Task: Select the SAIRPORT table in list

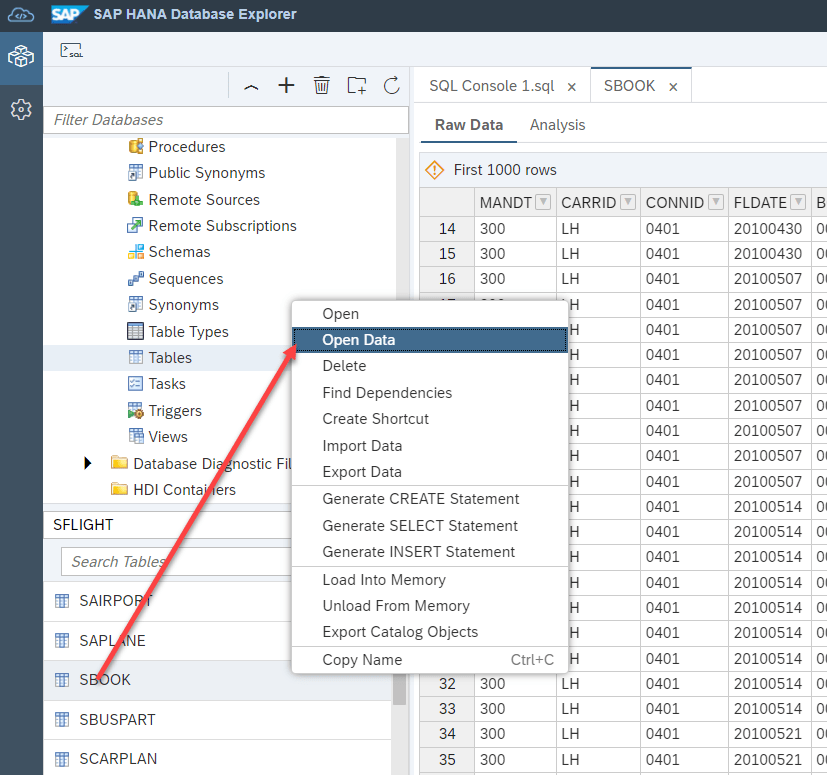Action: (116, 601)
